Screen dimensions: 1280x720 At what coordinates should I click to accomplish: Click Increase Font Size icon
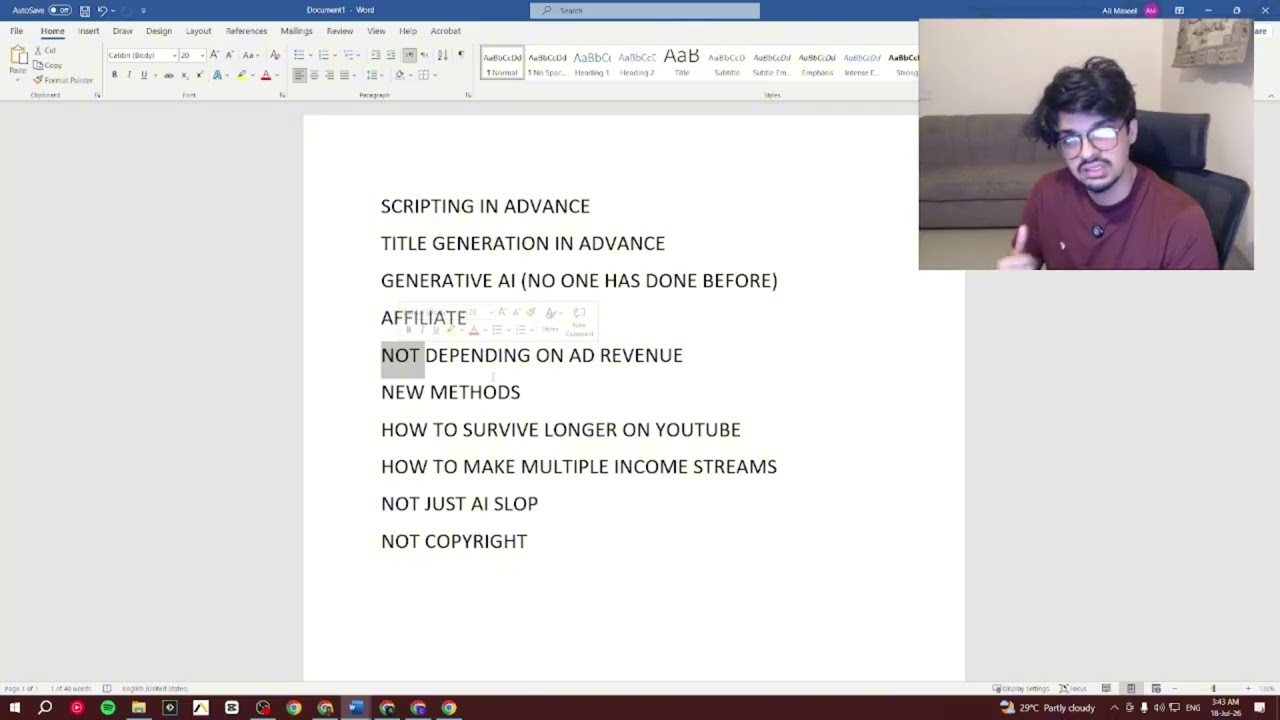click(214, 55)
